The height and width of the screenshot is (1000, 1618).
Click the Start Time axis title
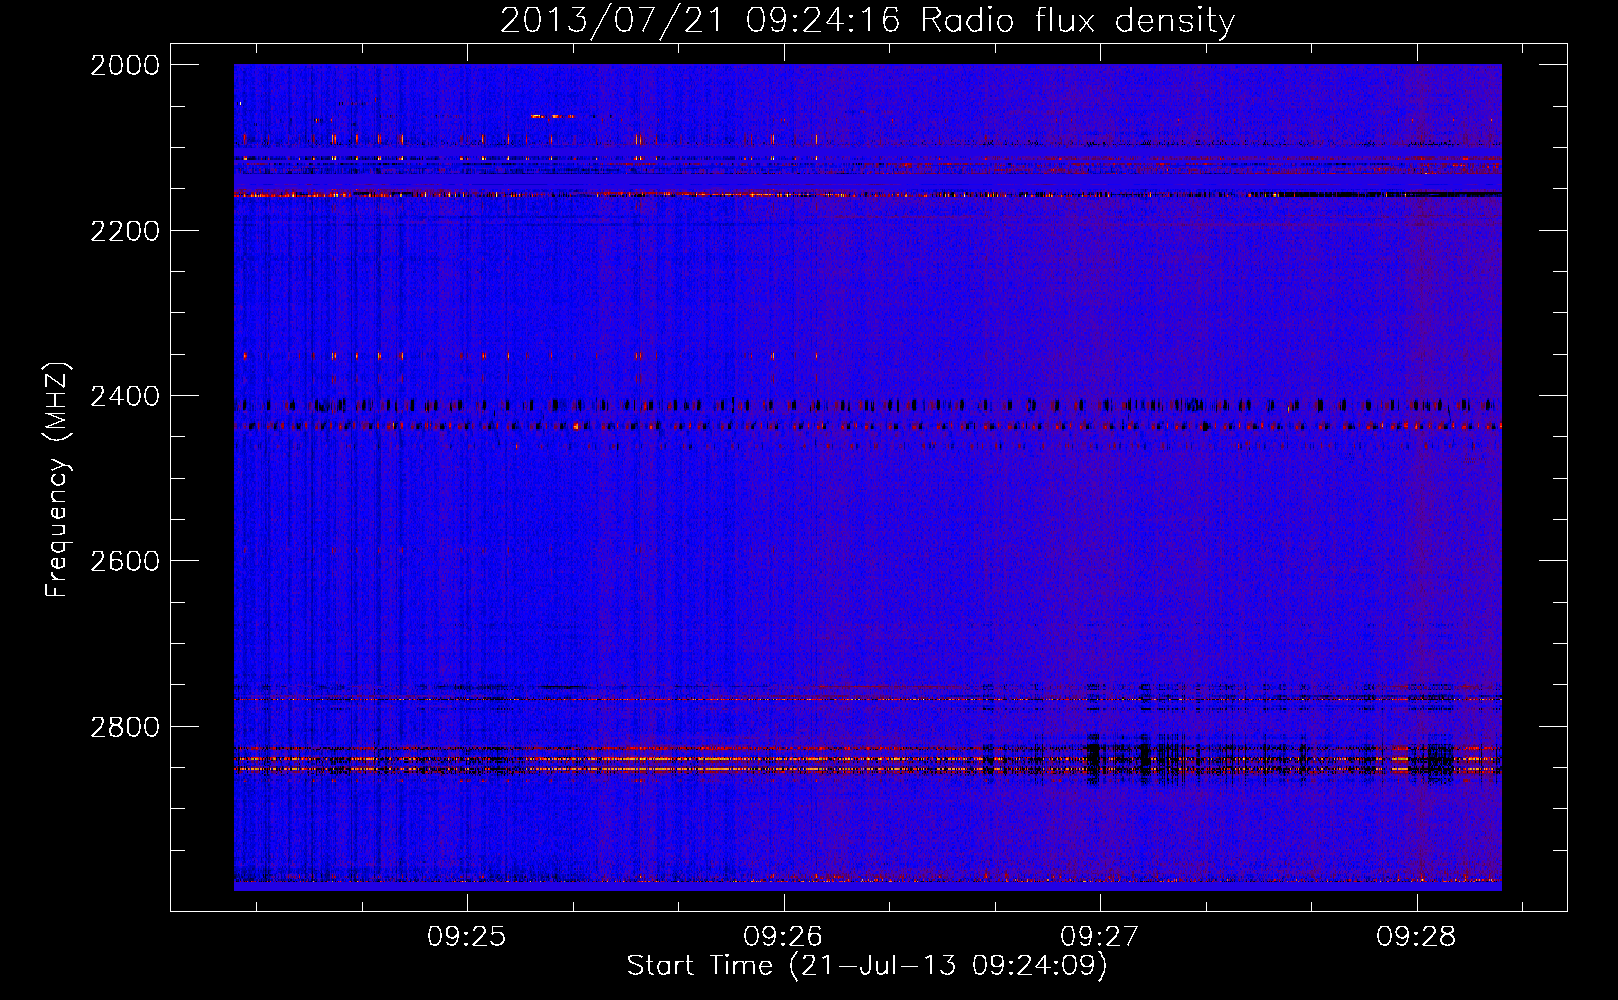pyautogui.click(x=867, y=966)
